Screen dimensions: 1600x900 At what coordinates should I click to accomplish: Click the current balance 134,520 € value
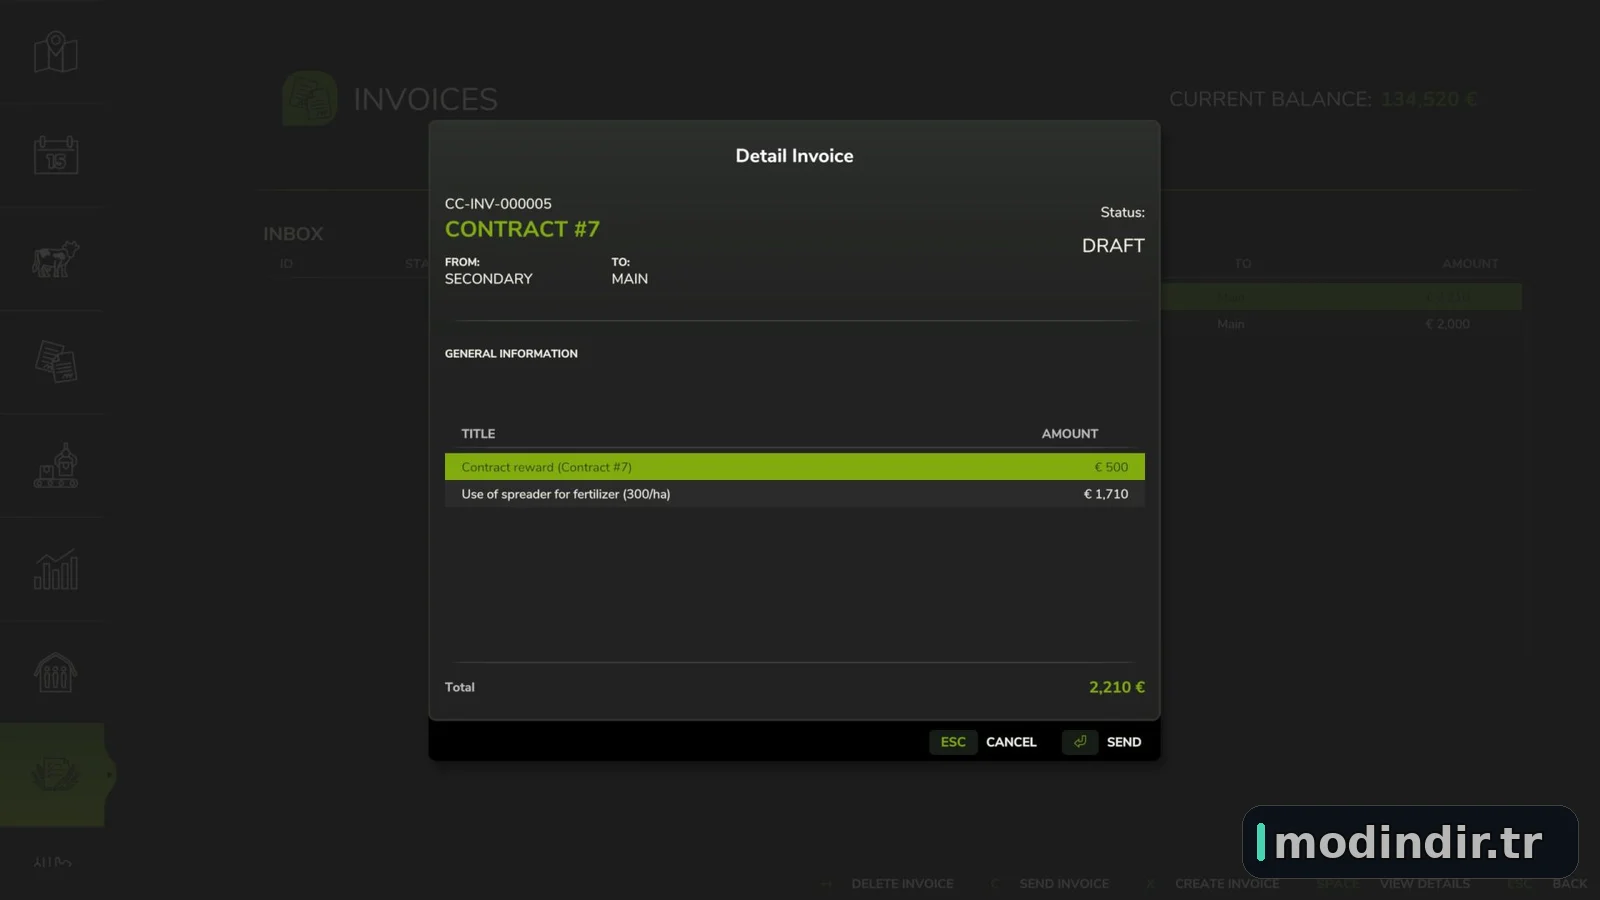click(1429, 99)
